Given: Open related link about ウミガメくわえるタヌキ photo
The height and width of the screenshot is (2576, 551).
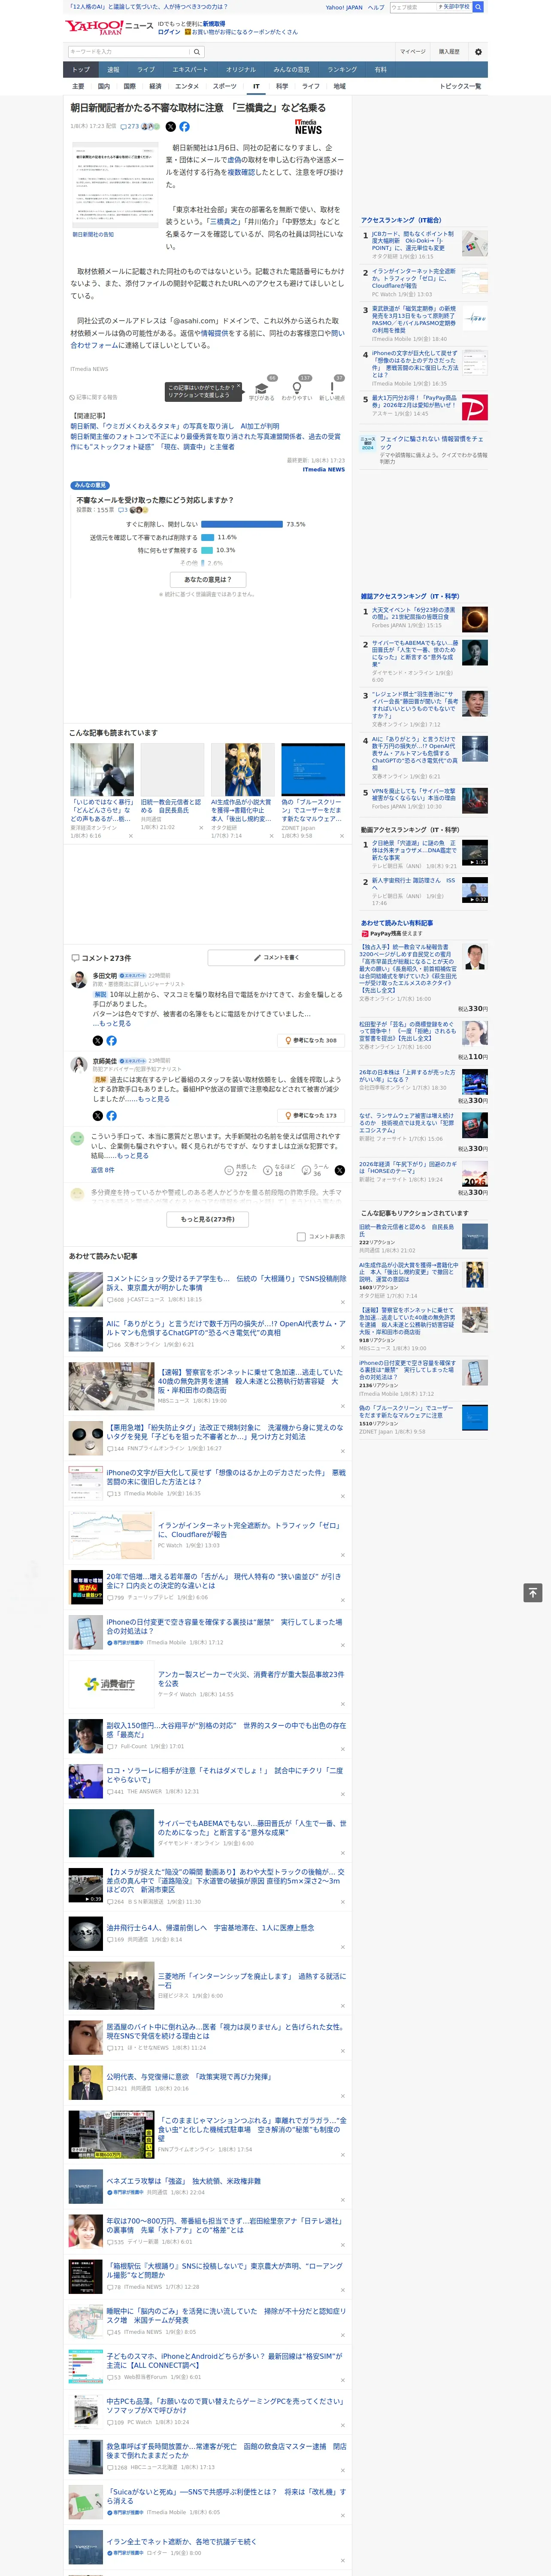Looking at the screenshot, I should pyautogui.click(x=175, y=426).
